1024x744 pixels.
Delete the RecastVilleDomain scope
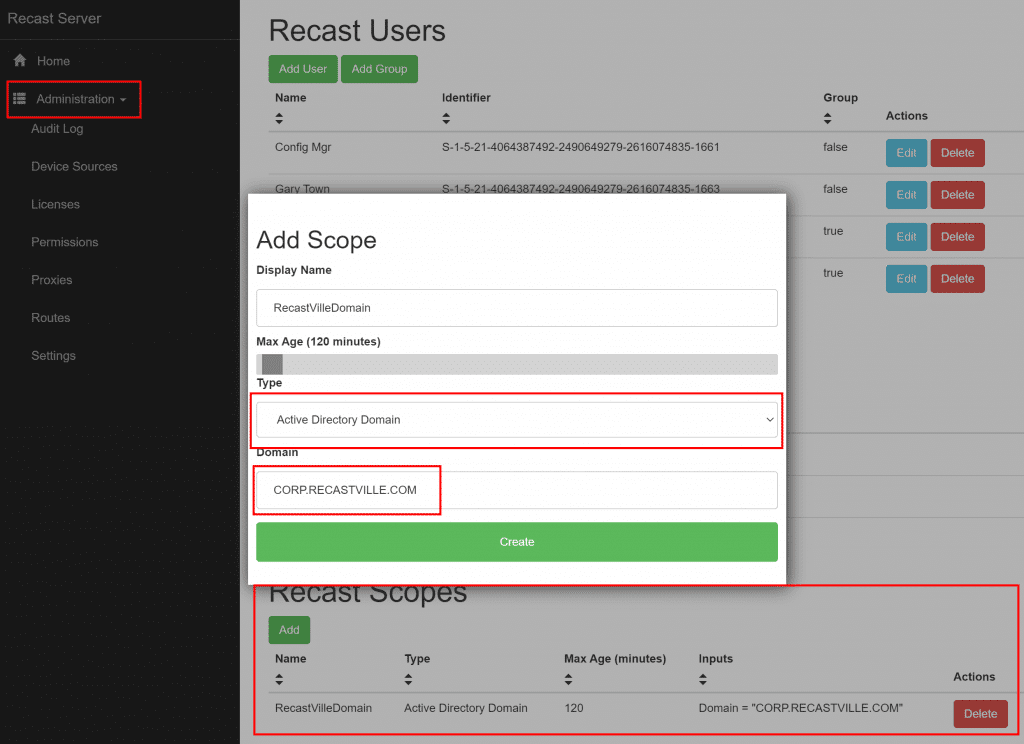point(979,714)
